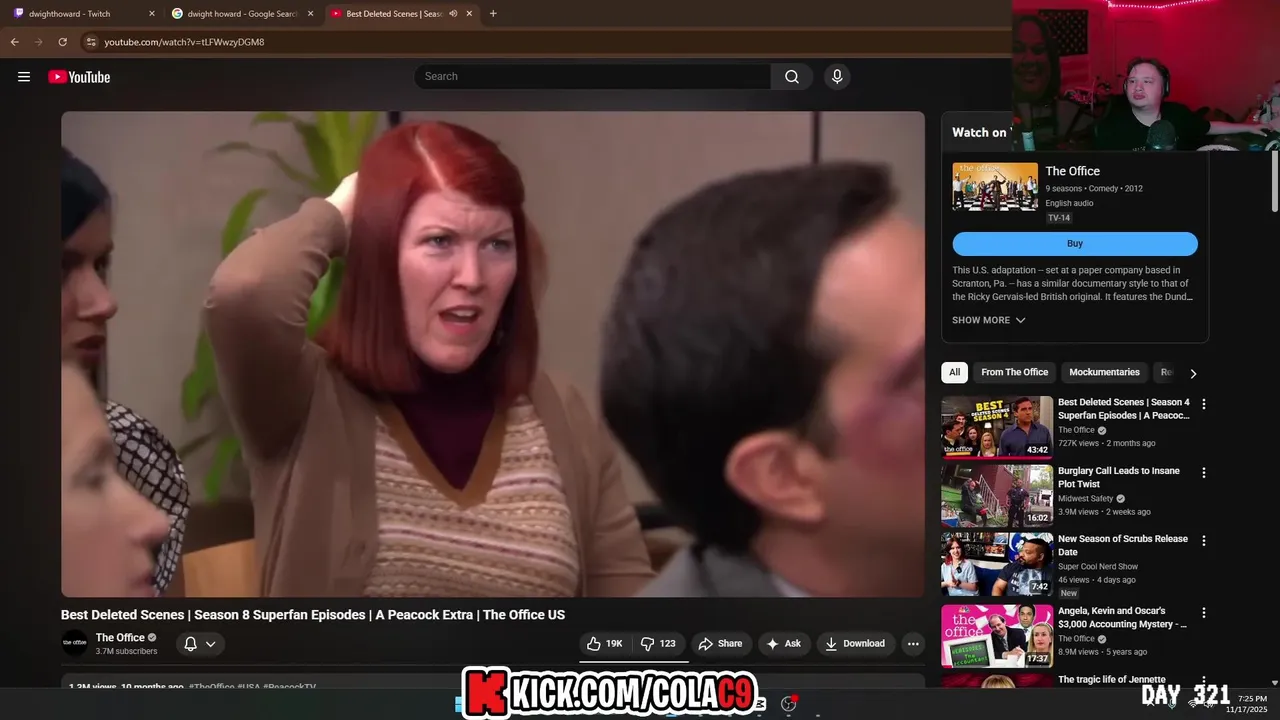Screen dimensions: 1280x720
Task: Open options for Burglary Call video
Action: click(1204, 472)
